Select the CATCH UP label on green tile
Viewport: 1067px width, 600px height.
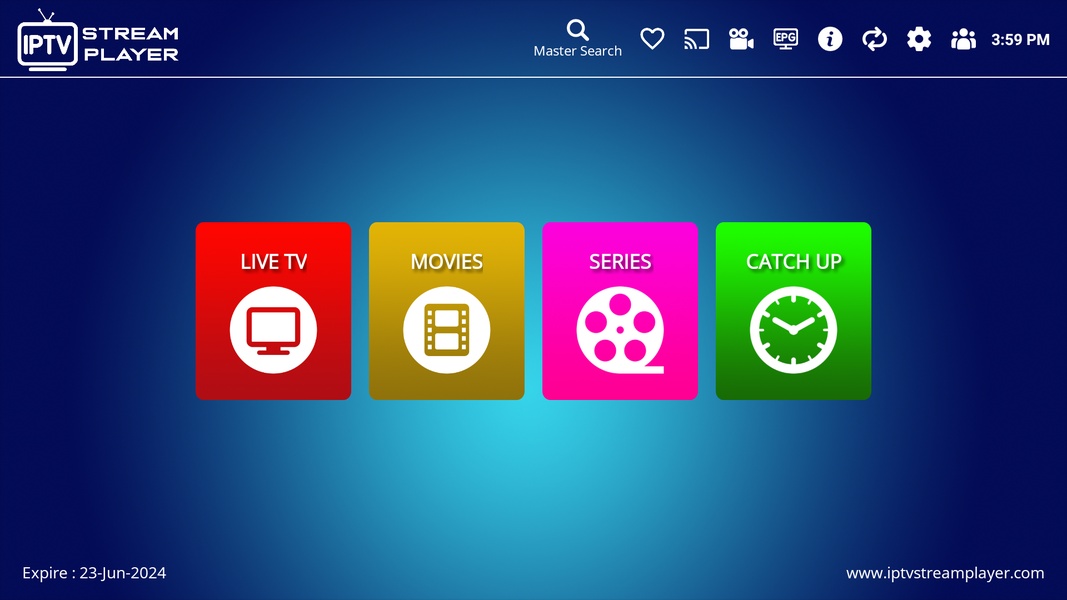(x=793, y=262)
